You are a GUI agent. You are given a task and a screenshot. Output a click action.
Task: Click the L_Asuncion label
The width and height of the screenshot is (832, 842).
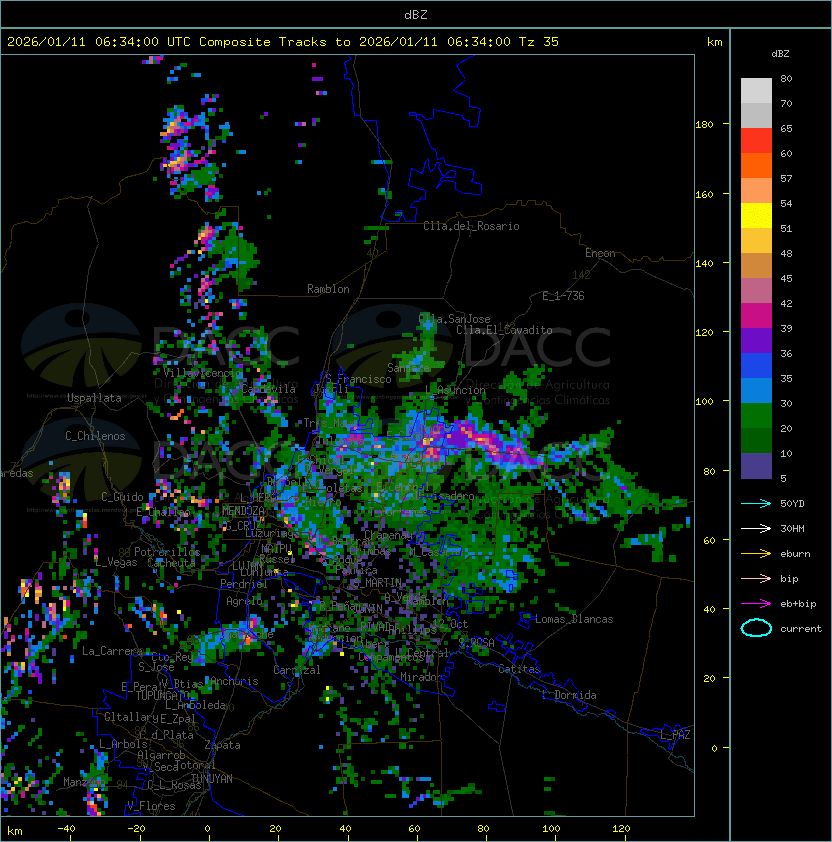coord(455,390)
